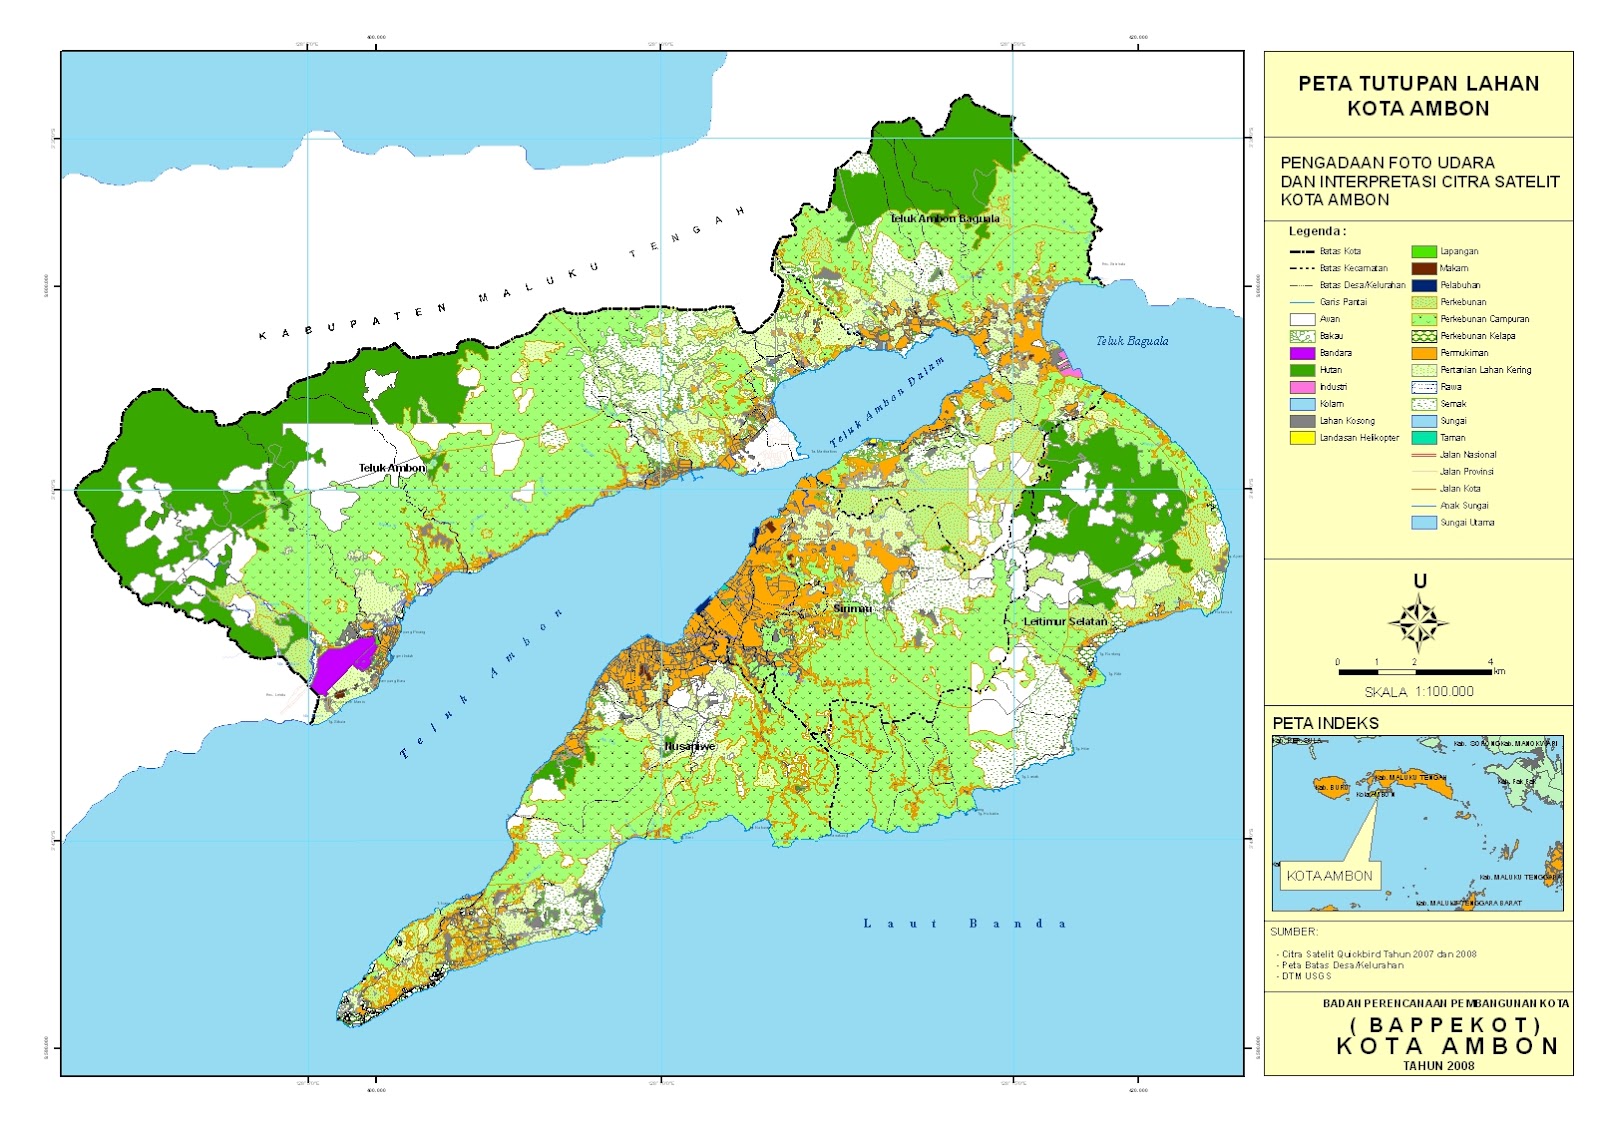1600x1131 pixels.
Task: Click the 'Peta Batas Desa/Kelurahan' source line
Action: 1342,965
